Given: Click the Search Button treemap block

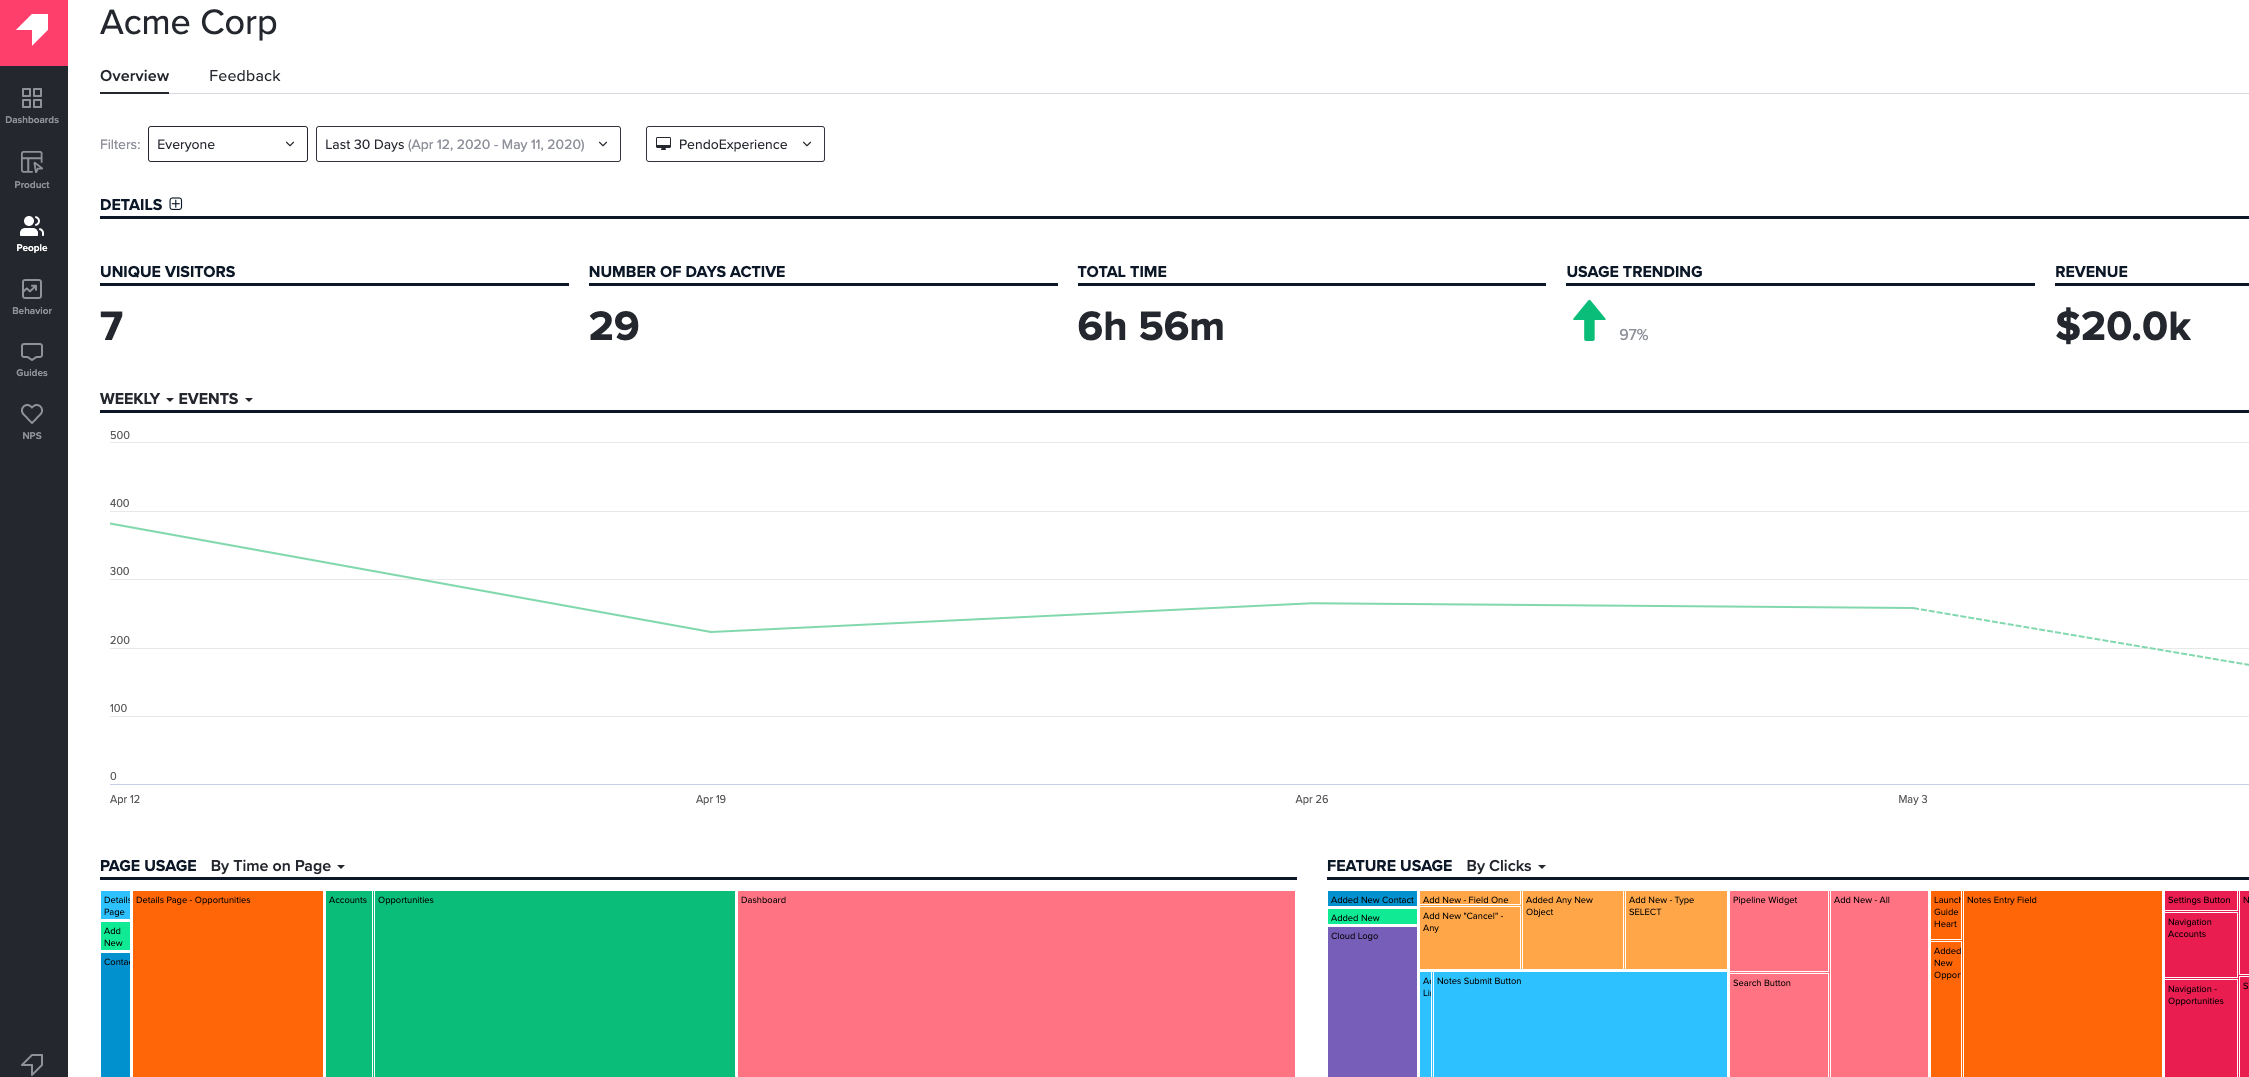Looking at the screenshot, I should click(1779, 1025).
